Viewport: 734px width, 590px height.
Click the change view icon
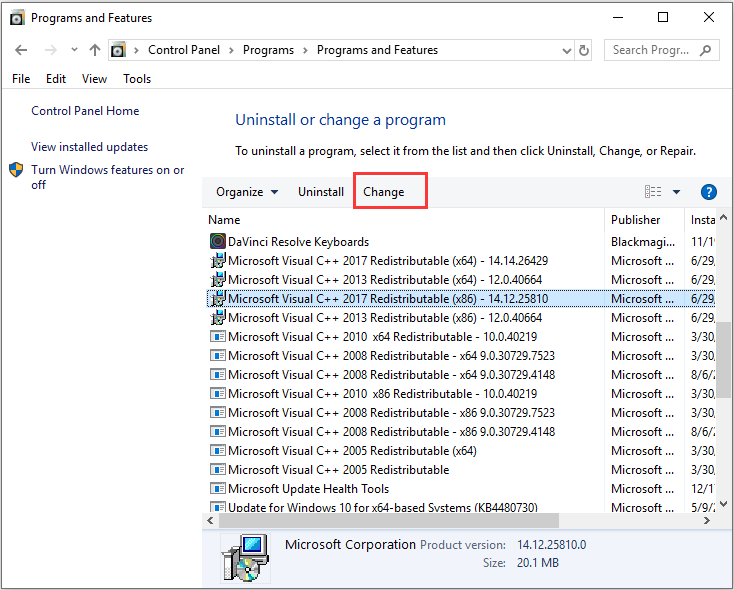[653, 192]
